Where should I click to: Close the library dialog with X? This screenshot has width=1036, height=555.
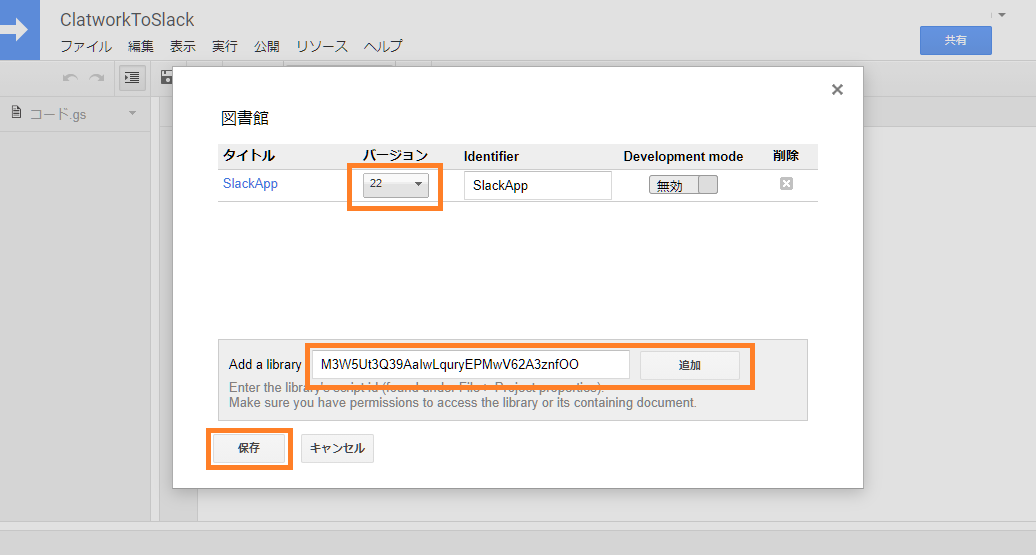coord(837,89)
